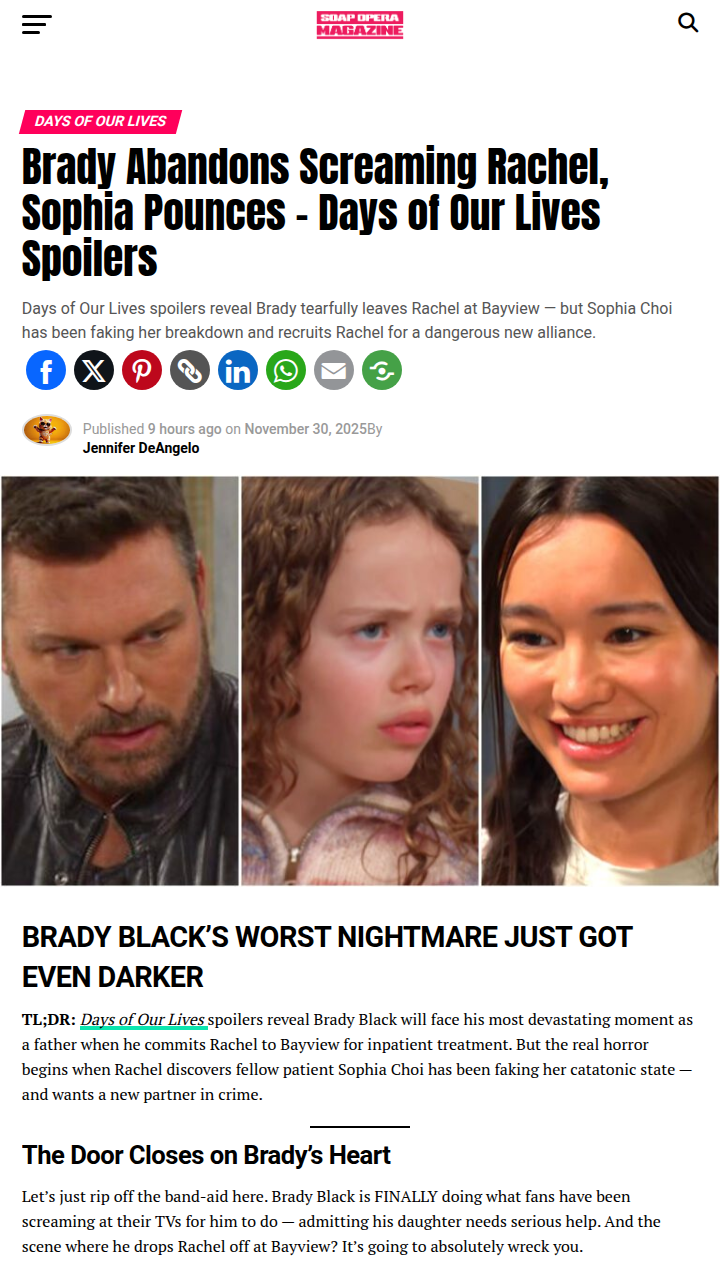View author Jennifer DeAngelo's profile
The height and width of the screenshot is (1280, 720).
click(x=141, y=448)
